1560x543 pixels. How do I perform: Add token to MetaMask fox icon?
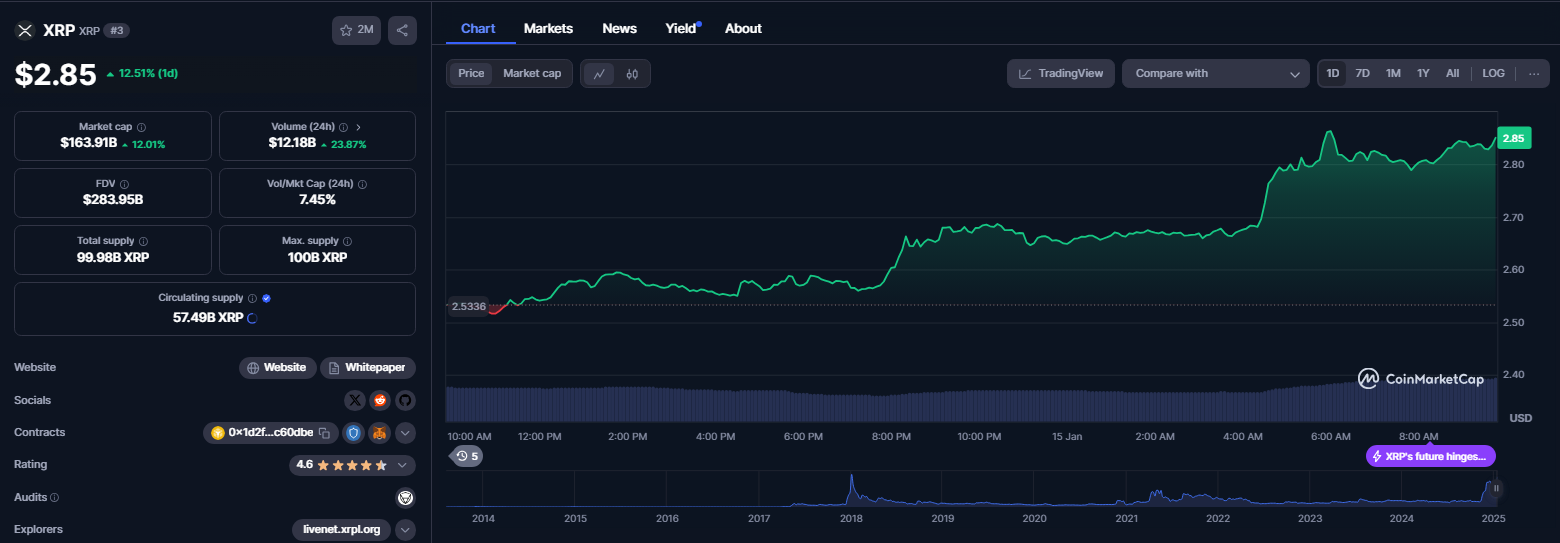tap(380, 433)
